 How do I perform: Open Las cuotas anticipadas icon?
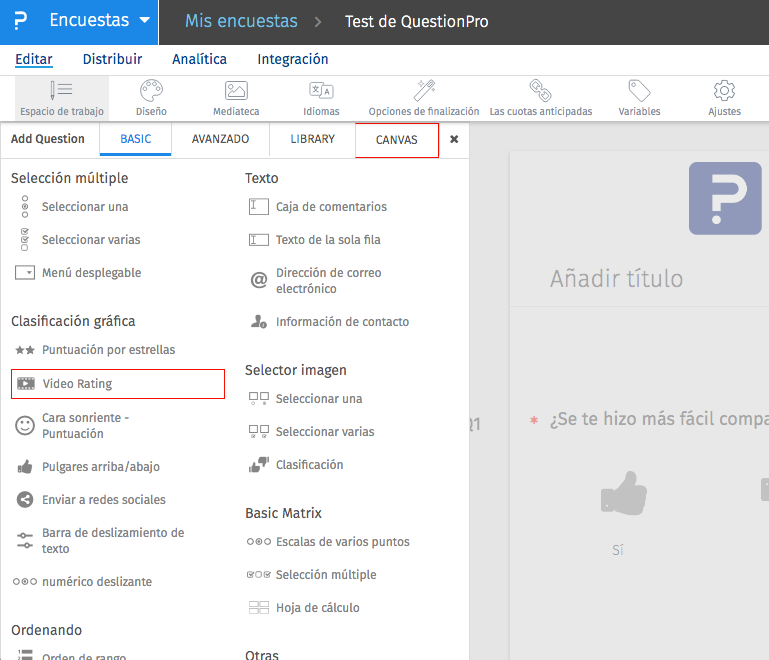pos(540,91)
